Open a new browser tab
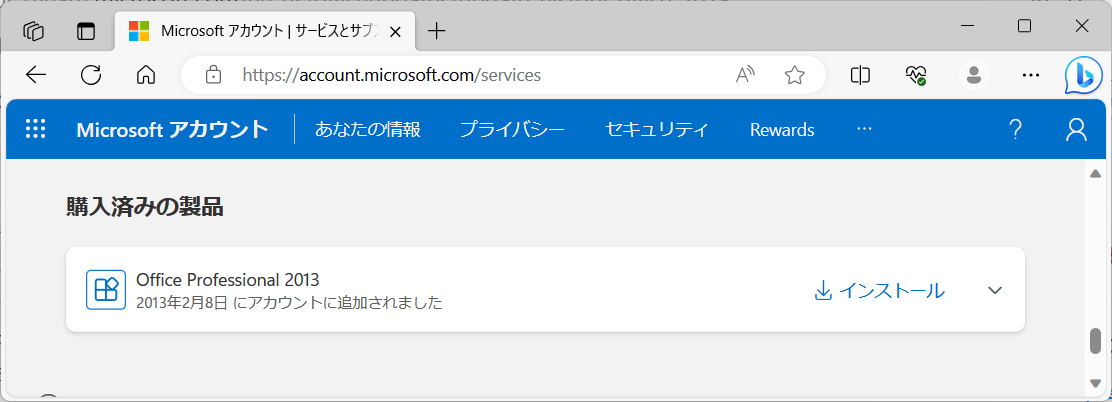 pyautogui.click(x=437, y=30)
